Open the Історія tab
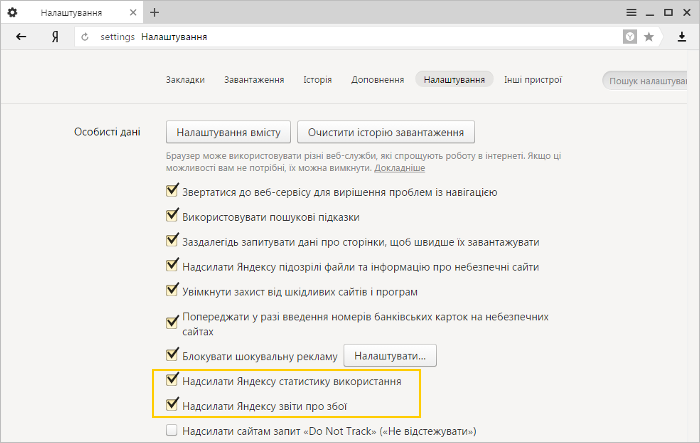 click(x=317, y=79)
